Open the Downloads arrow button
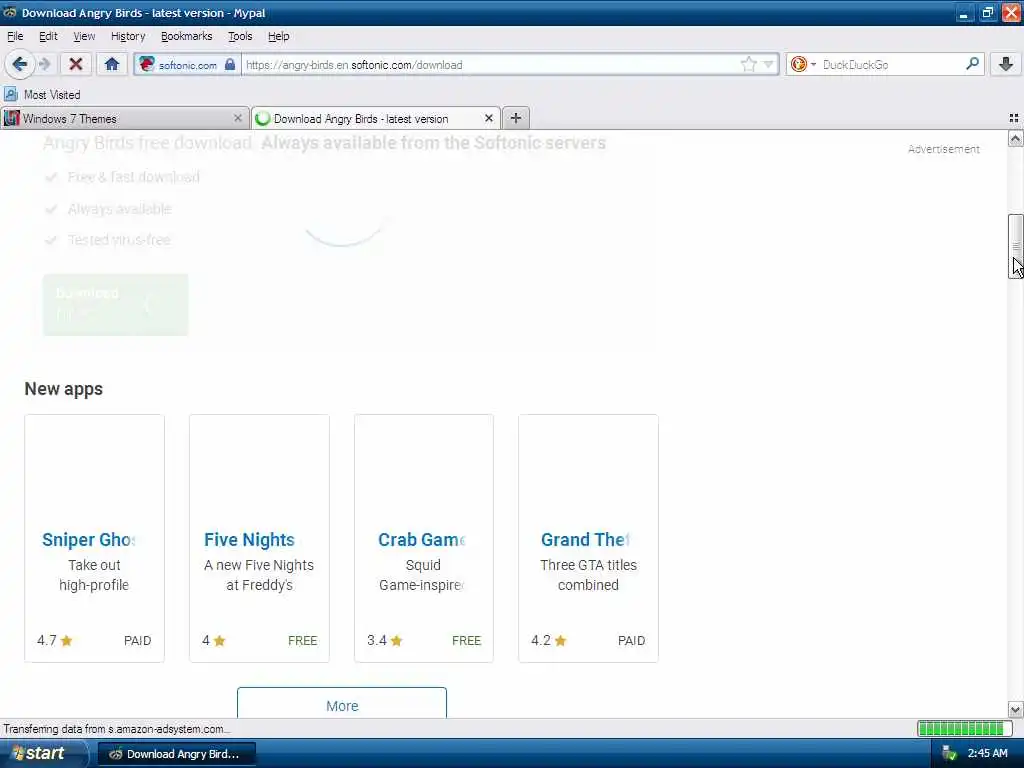The image size is (1024, 768). tap(1006, 64)
